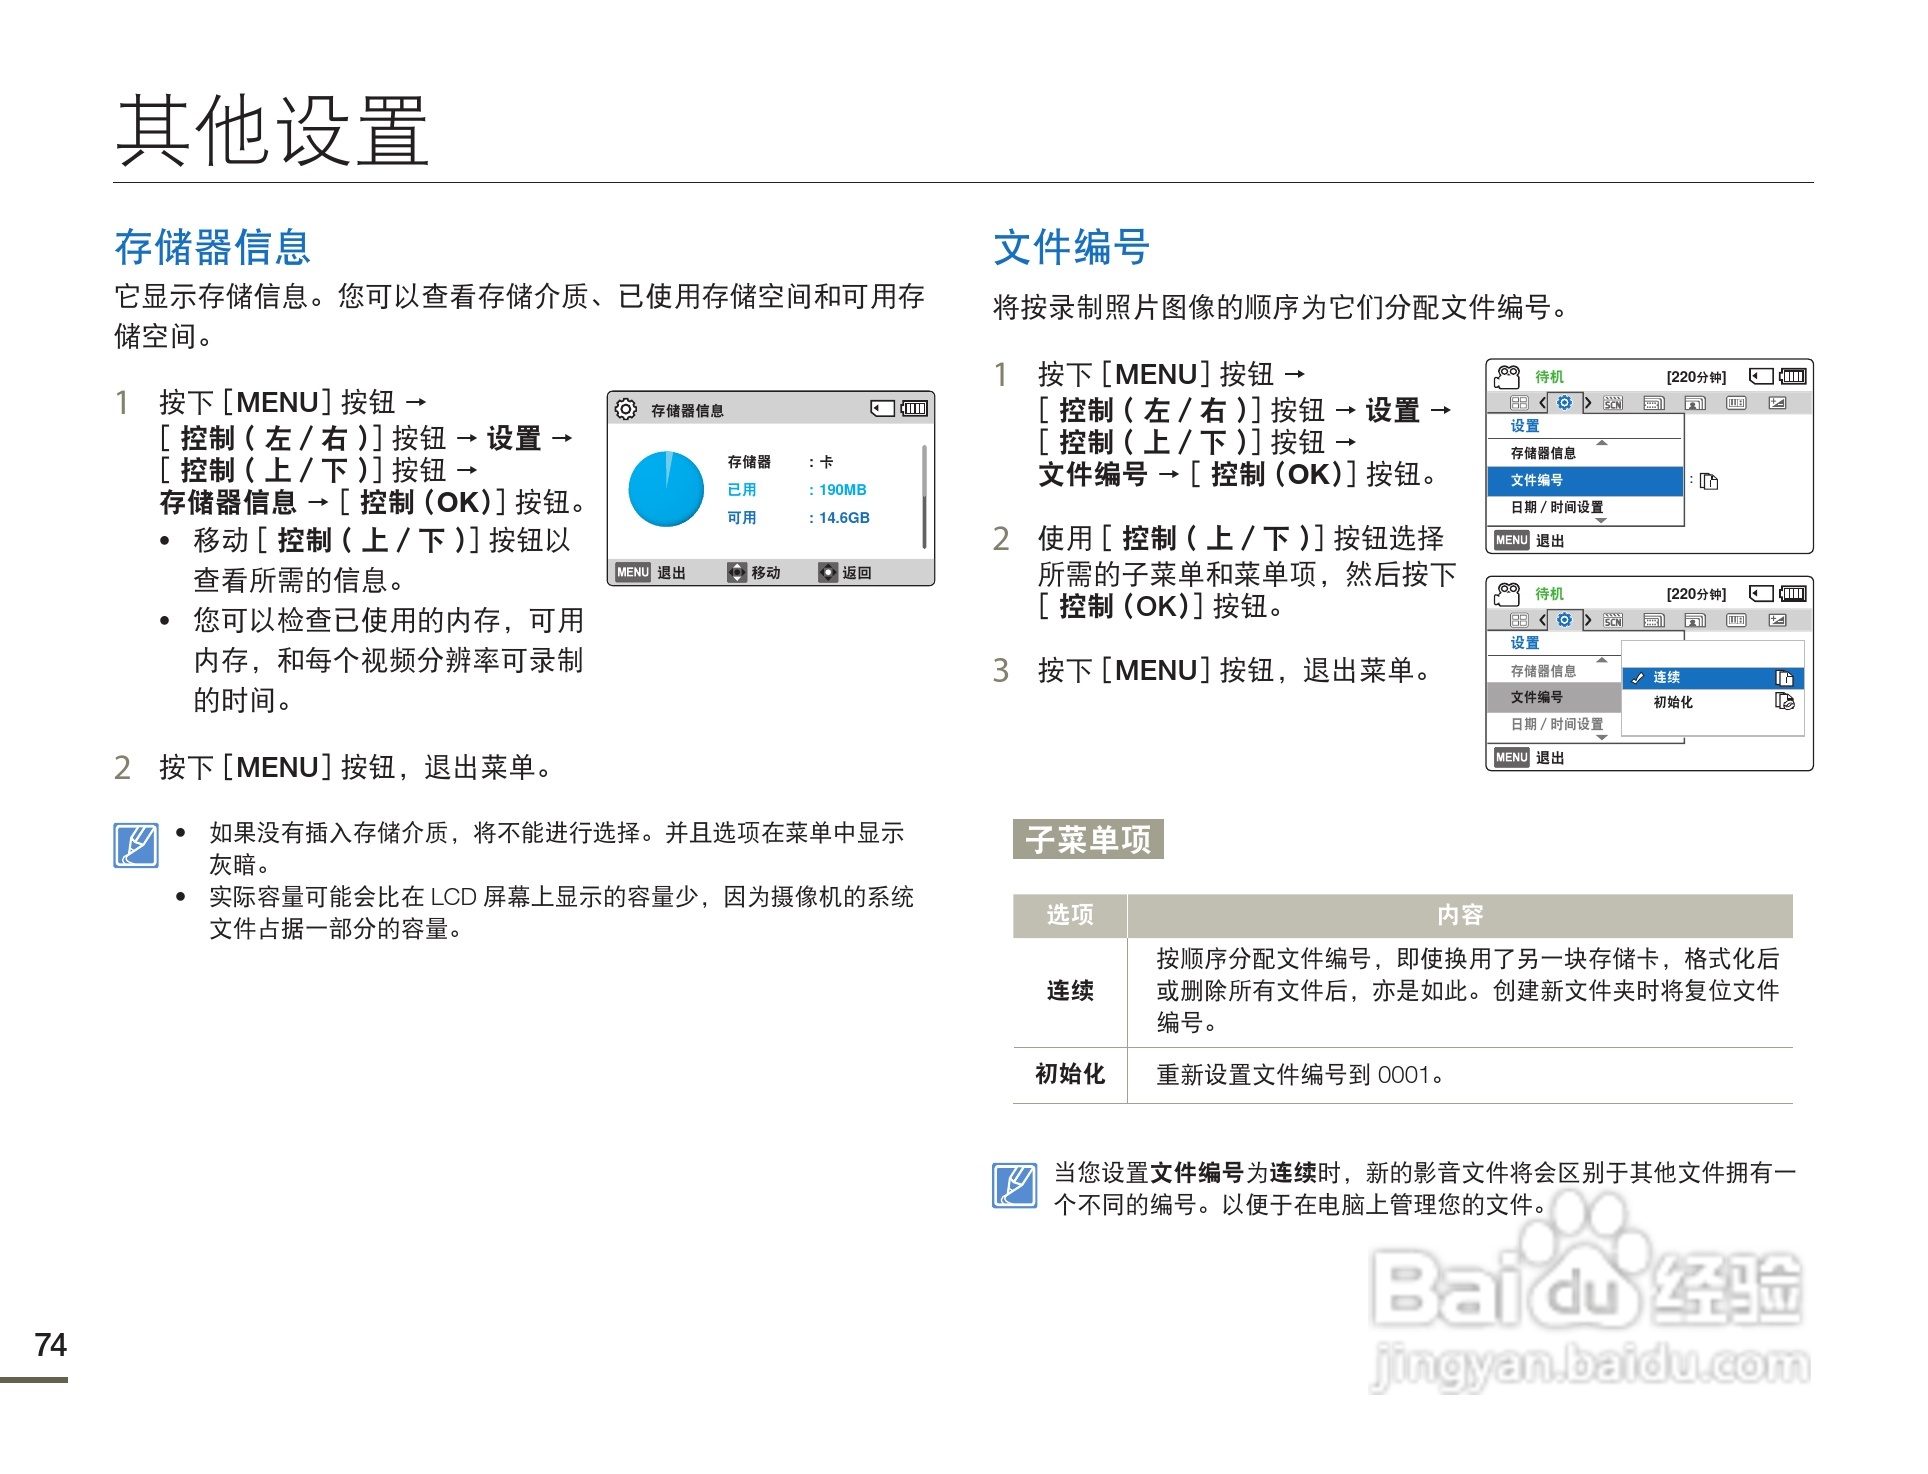Open the 日期/时间设置 menu item
Image resolution: width=1928 pixels, height=1474 pixels.
pyautogui.click(x=1556, y=508)
